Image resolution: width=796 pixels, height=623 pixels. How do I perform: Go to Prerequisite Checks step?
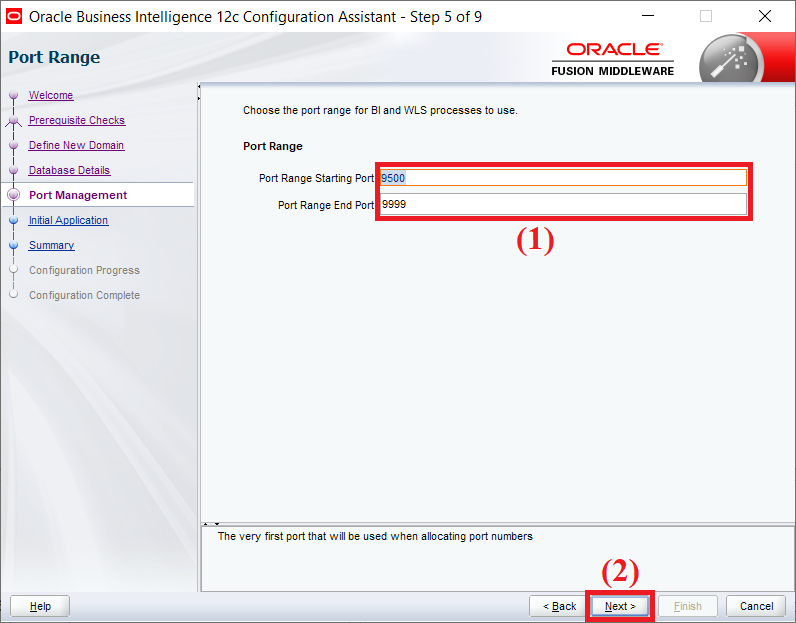coord(77,120)
